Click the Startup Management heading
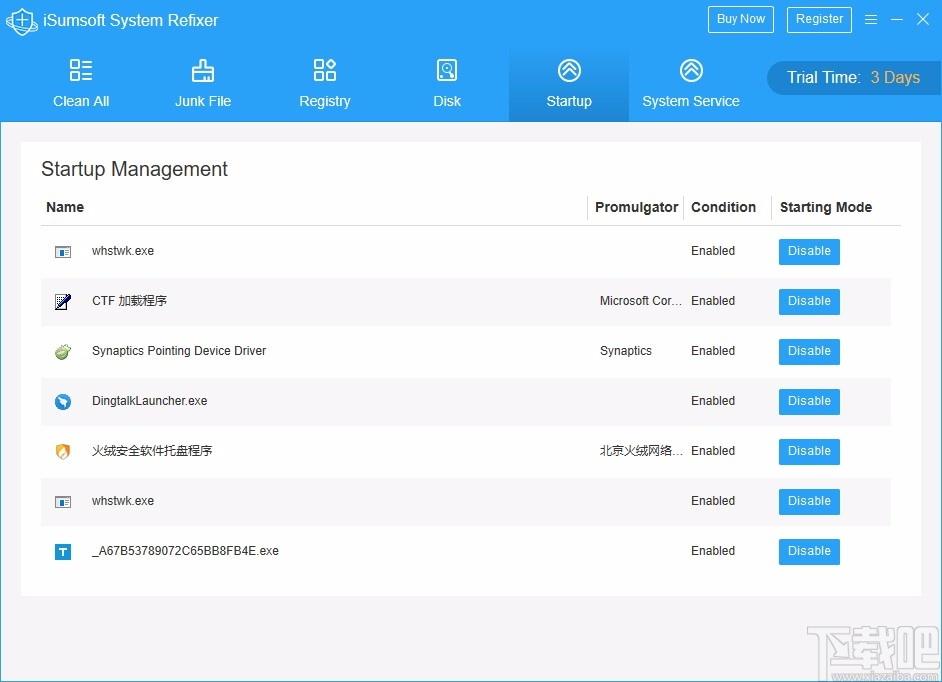The height and width of the screenshot is (682, 942). [134, 169]
